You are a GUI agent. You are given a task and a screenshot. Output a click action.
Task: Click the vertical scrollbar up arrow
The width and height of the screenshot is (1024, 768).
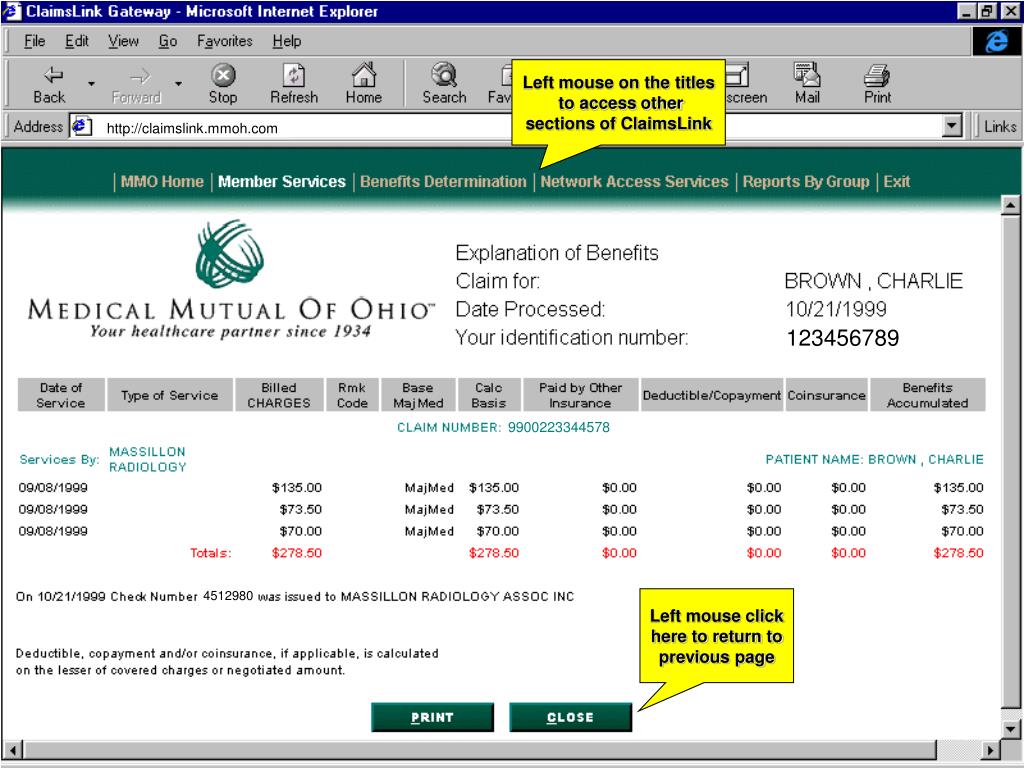pyautogui.click(x=1010, y=205)
